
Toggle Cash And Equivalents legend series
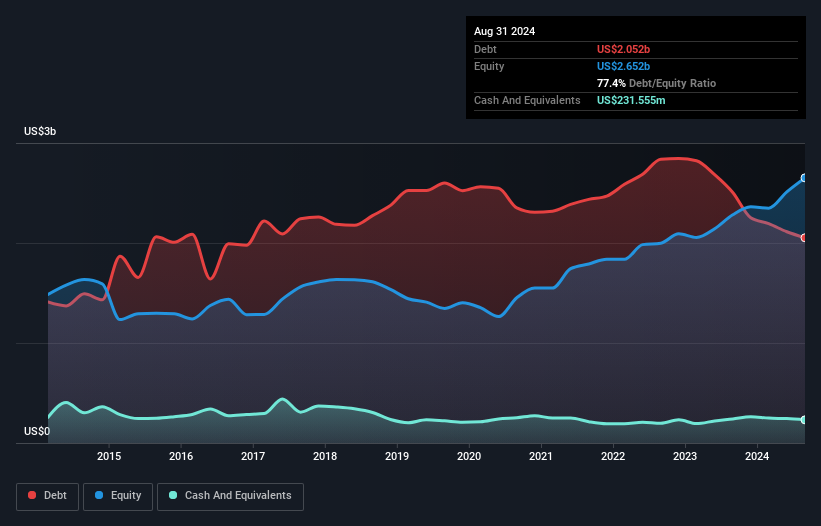pos(230,496)
